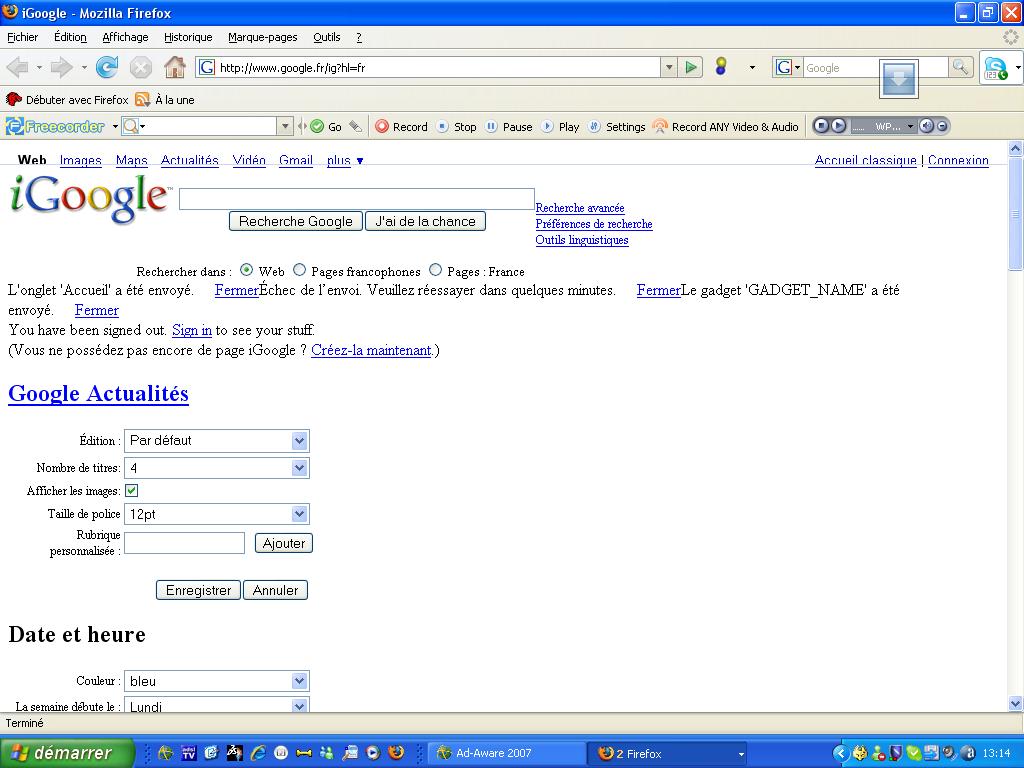Image resolution: width=1024 pixels, height=768 pixels.
Task: Click the magnifier in Google search box
Action: (960, 67)
